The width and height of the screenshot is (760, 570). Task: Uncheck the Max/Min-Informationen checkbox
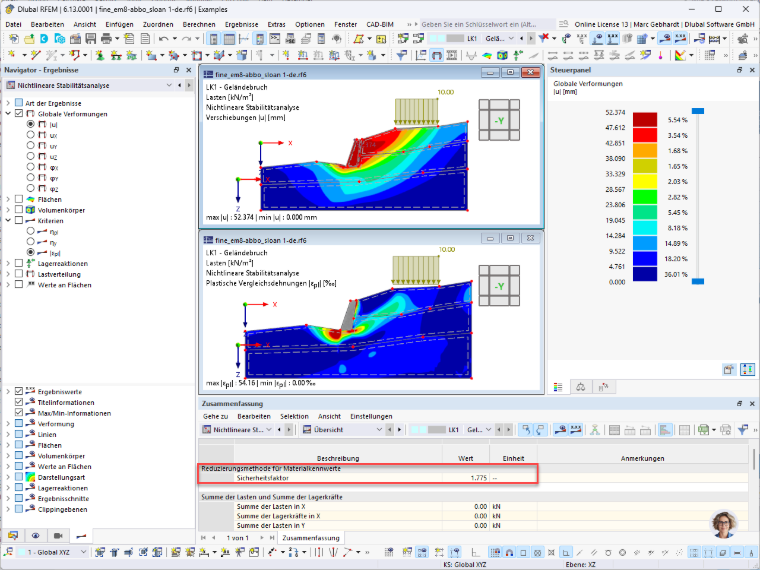coord(19,412)
